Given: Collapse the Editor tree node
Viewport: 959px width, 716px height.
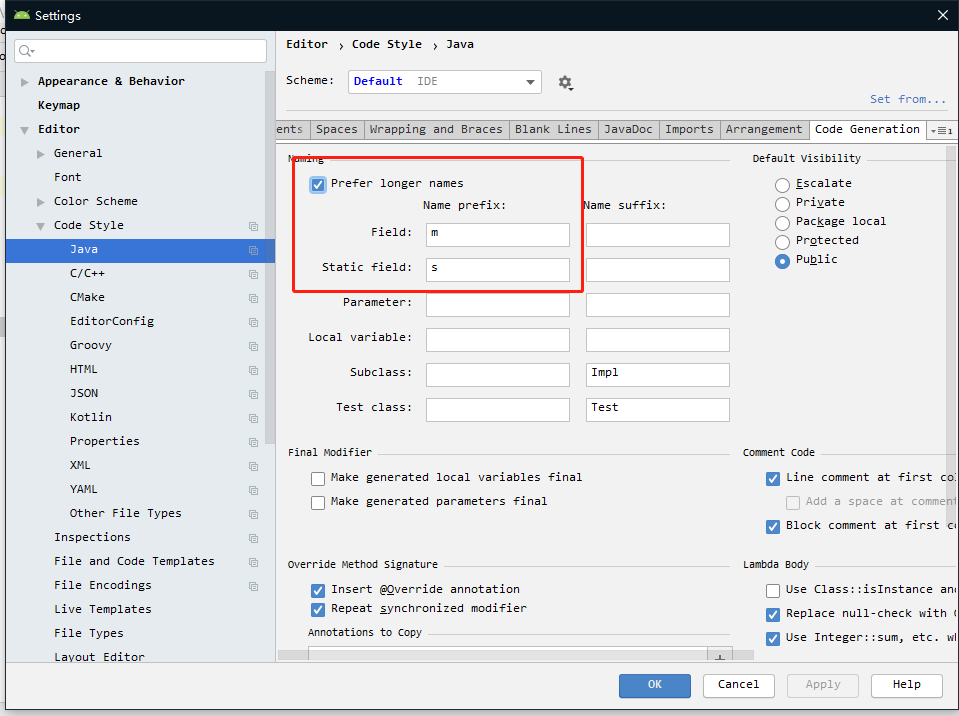Looking at the screenshot, I should pyautogui.click(x=24, y=130).
